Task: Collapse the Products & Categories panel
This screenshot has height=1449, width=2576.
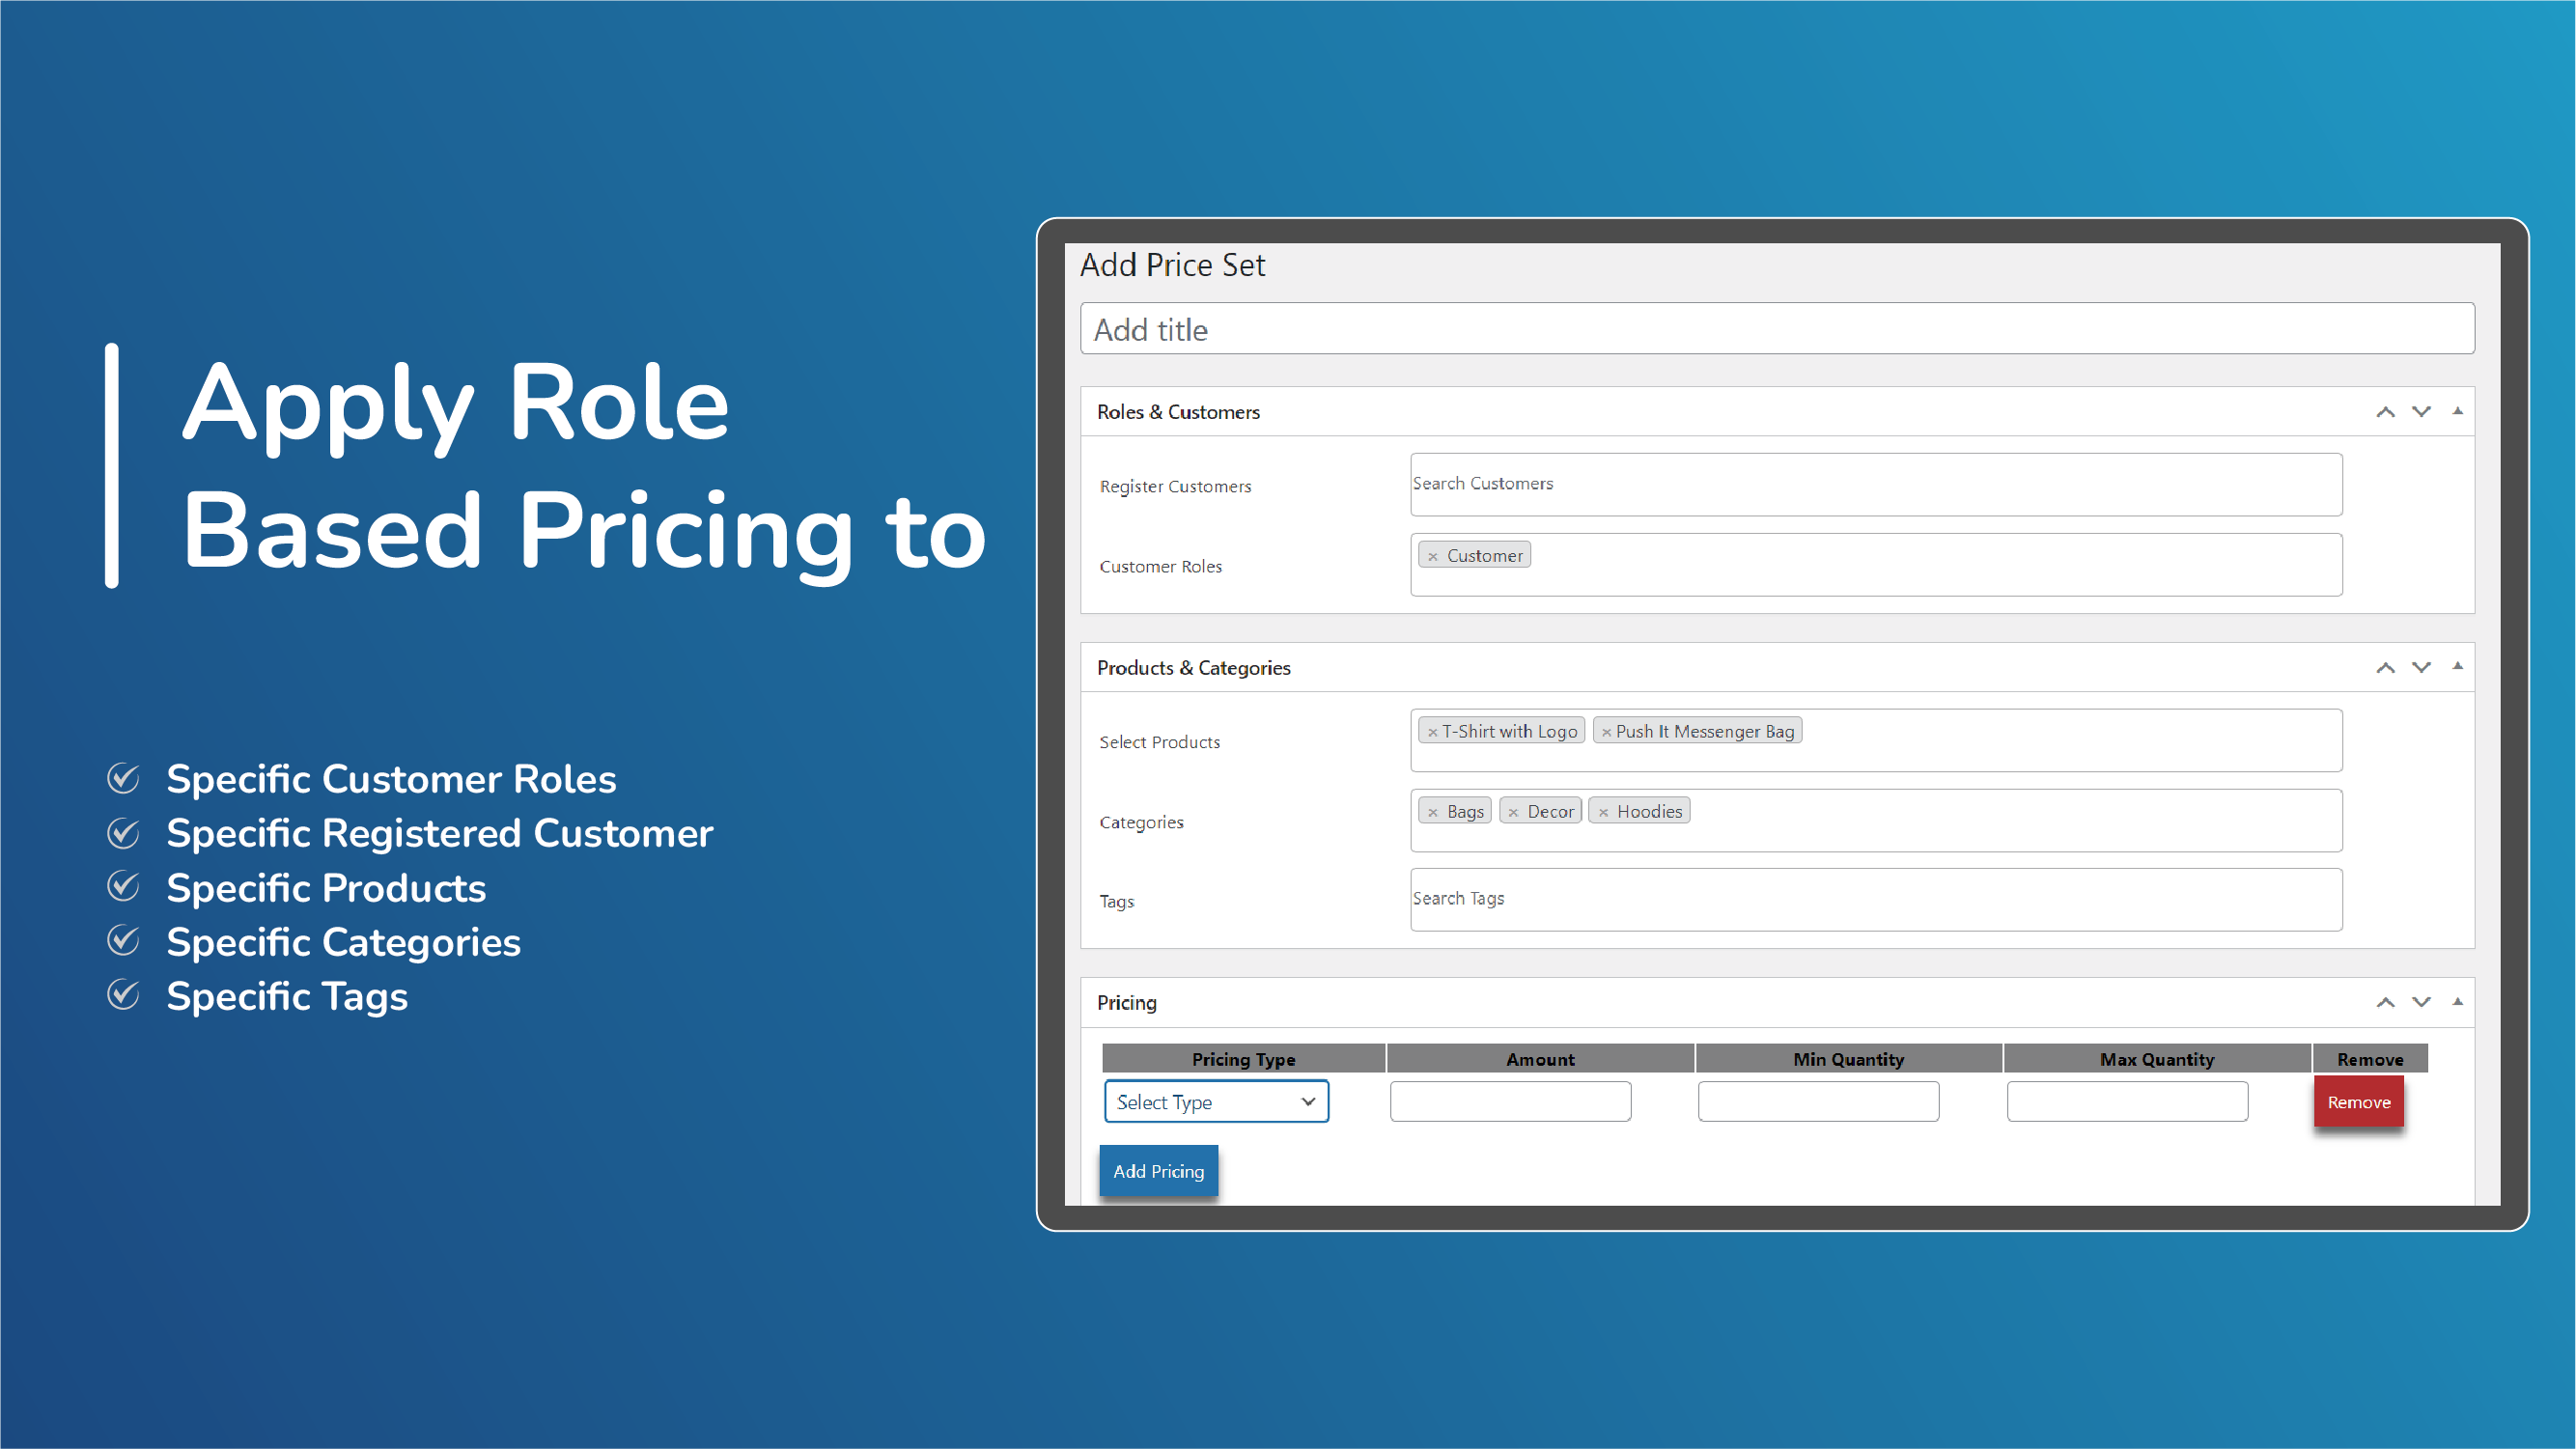Action: (x=2457, y=666)
